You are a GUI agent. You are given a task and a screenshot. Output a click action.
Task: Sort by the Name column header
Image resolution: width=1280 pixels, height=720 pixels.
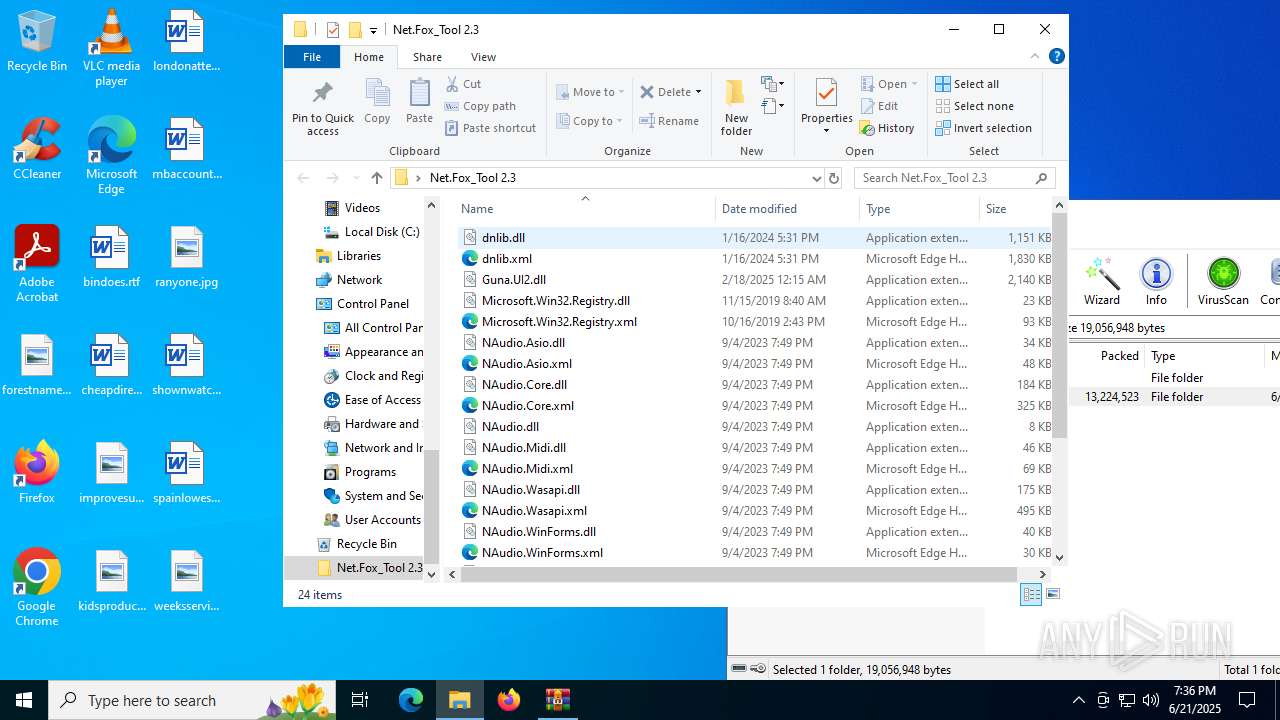pos(585,208)
